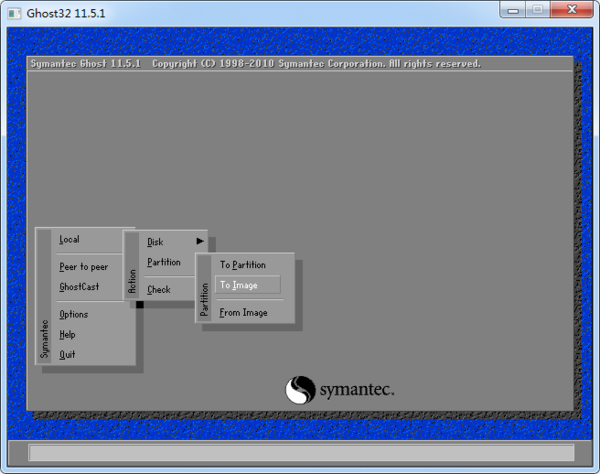Select Peer to peer menu entry
The image size is (600, 474).
point(83,267)
